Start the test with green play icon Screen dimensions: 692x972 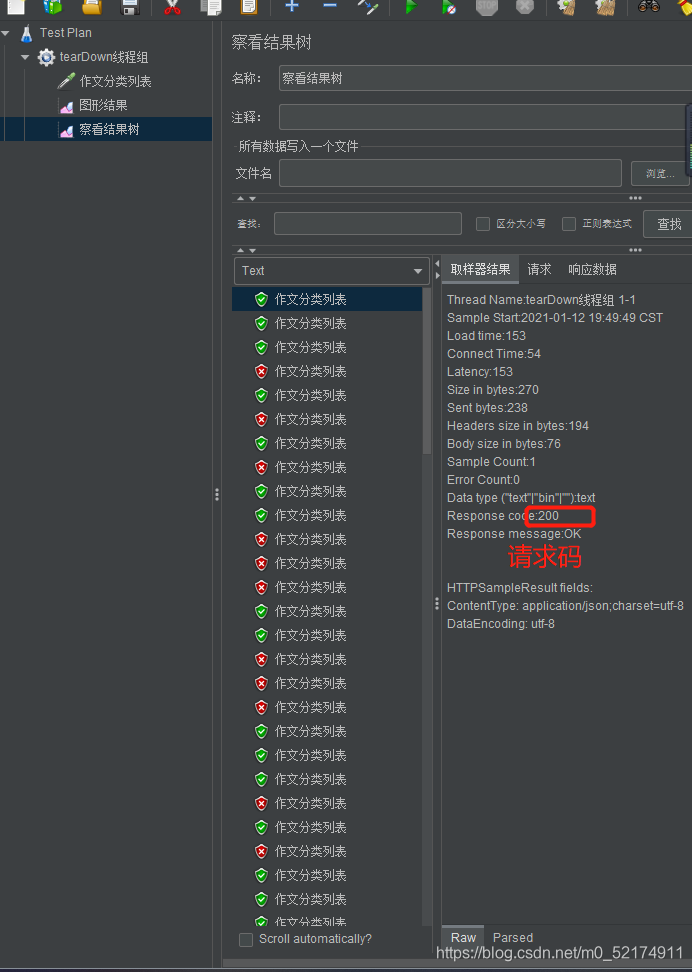(410, 6)
